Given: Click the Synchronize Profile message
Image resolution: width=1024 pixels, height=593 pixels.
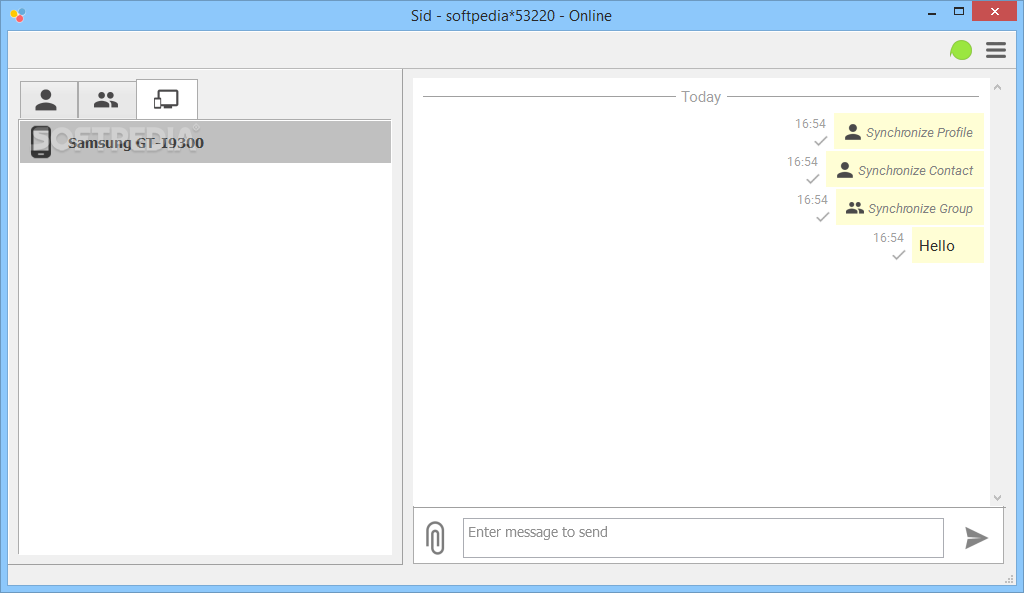Looking at the screenshot, I should (908, 132).
